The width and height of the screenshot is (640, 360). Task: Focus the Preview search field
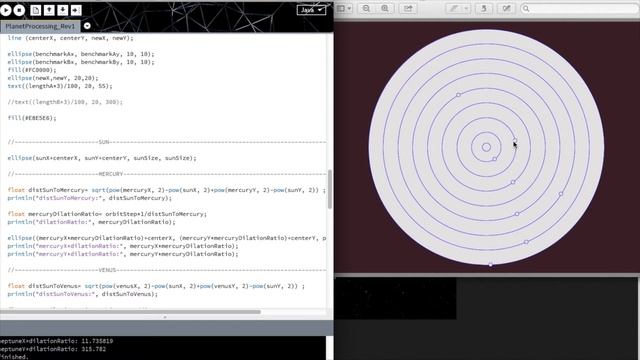580,8
